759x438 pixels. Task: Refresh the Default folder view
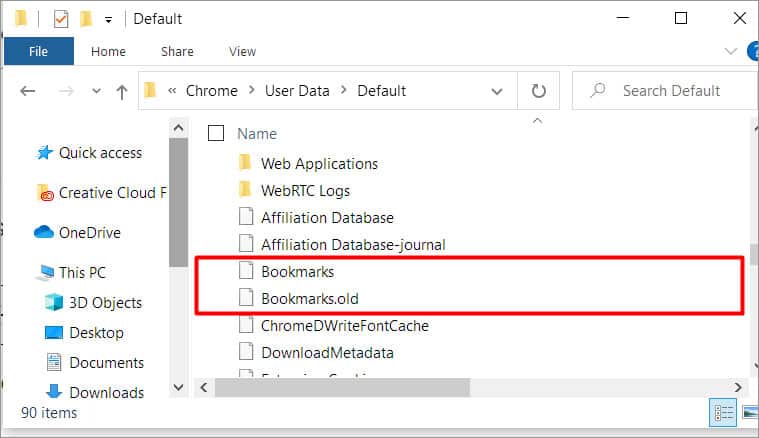(538, 91)
